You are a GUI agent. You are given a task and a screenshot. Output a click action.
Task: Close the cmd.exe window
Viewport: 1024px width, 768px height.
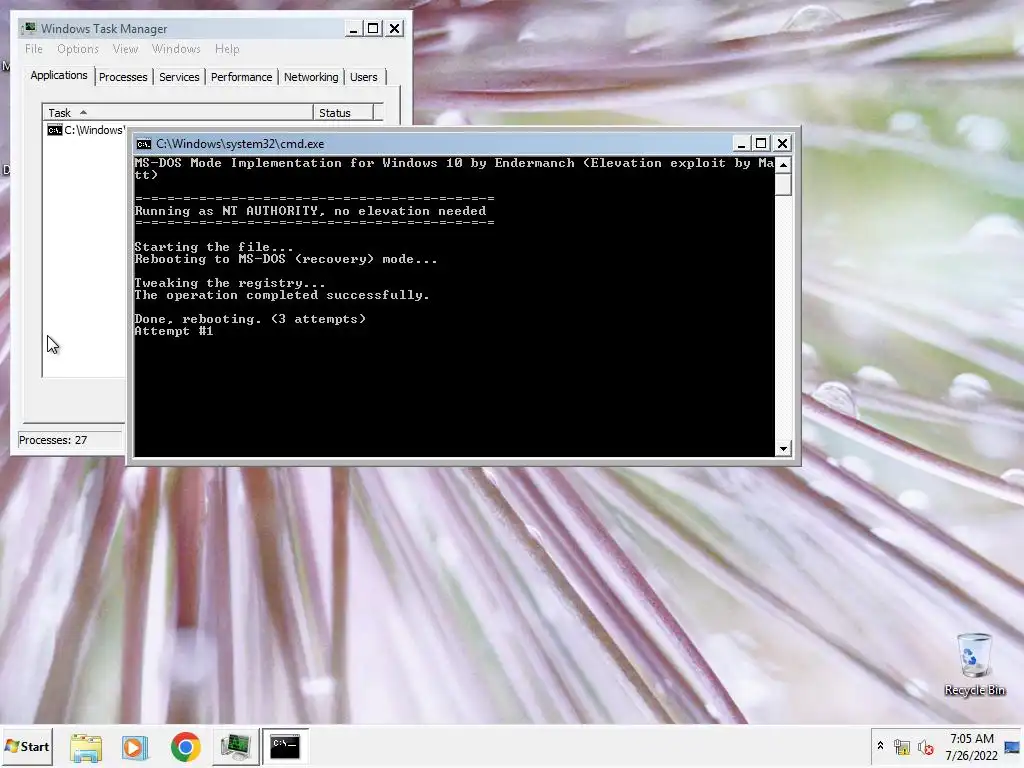click(x=782, y=143)
